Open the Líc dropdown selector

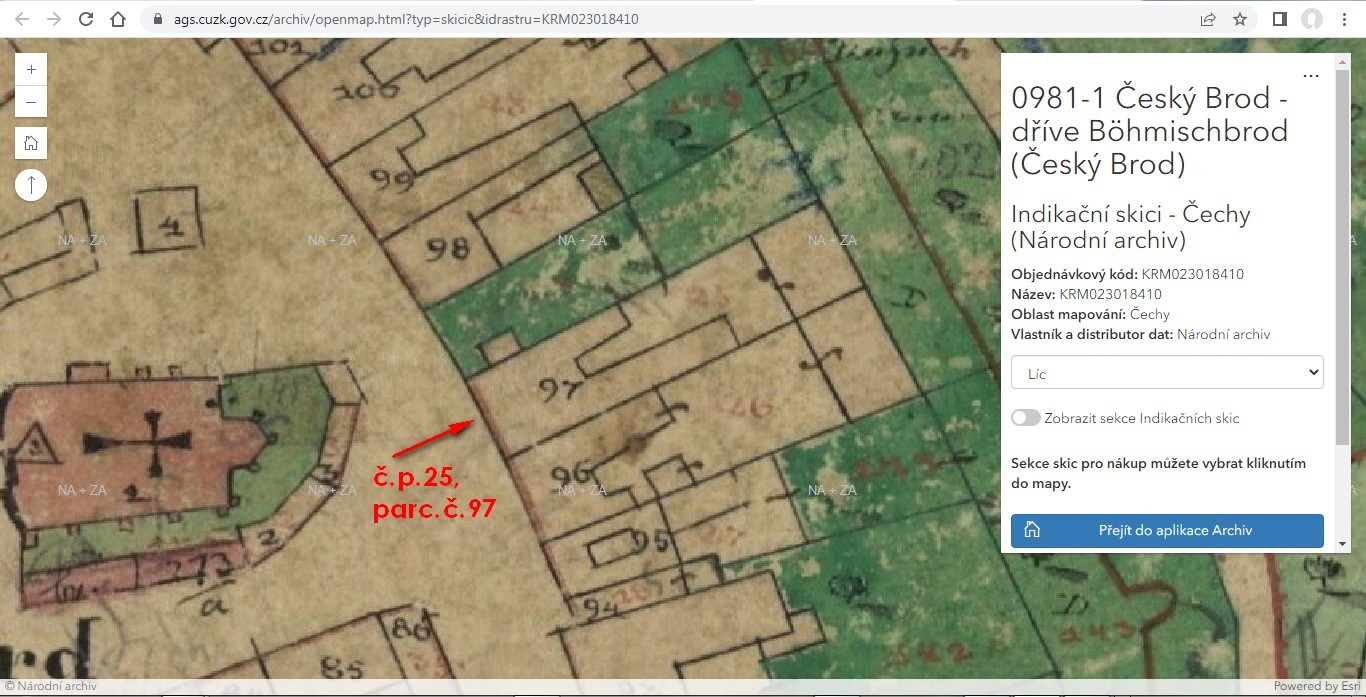click(x=1167, y=373)
